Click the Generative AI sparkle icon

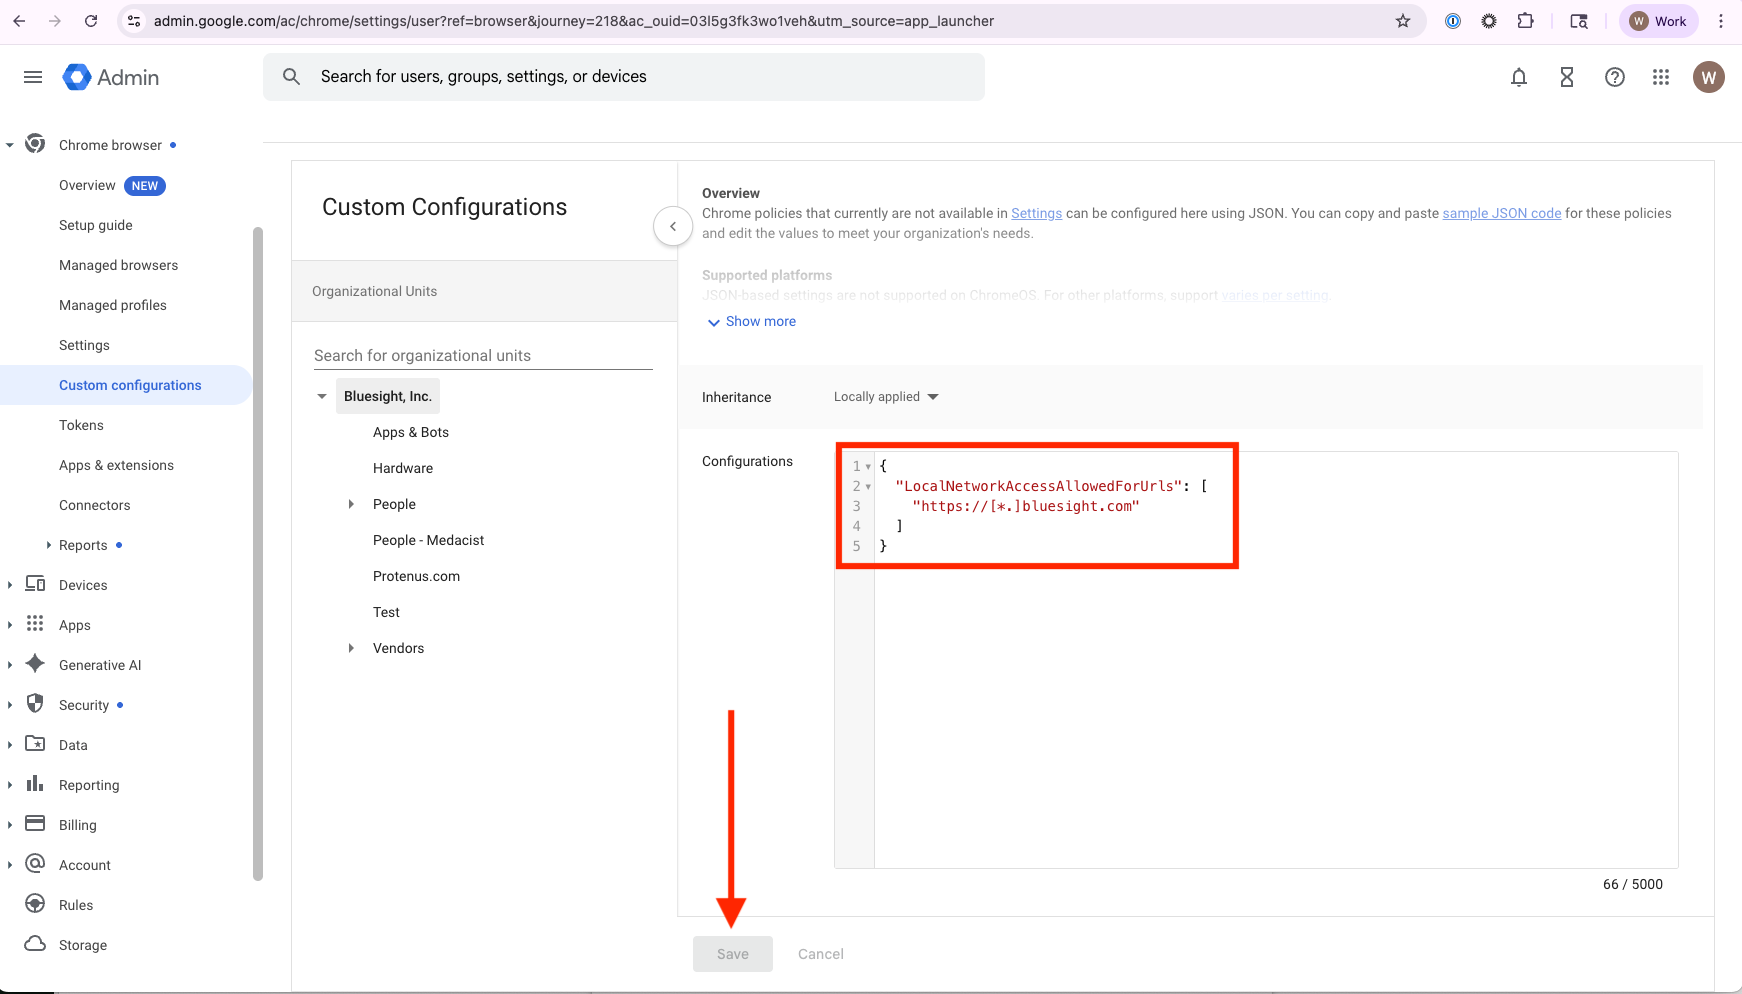click(35, 664)
